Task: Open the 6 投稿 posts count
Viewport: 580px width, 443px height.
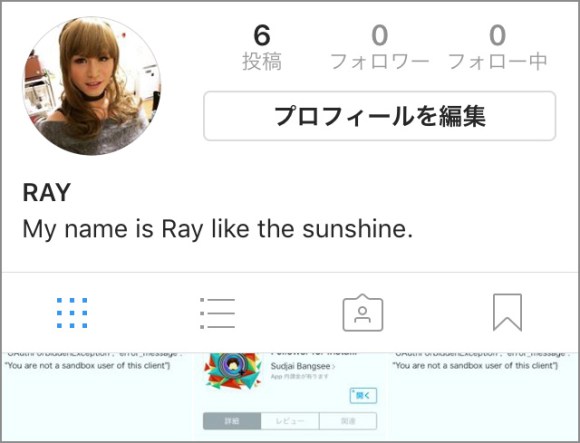Action: tap(262, 47)
